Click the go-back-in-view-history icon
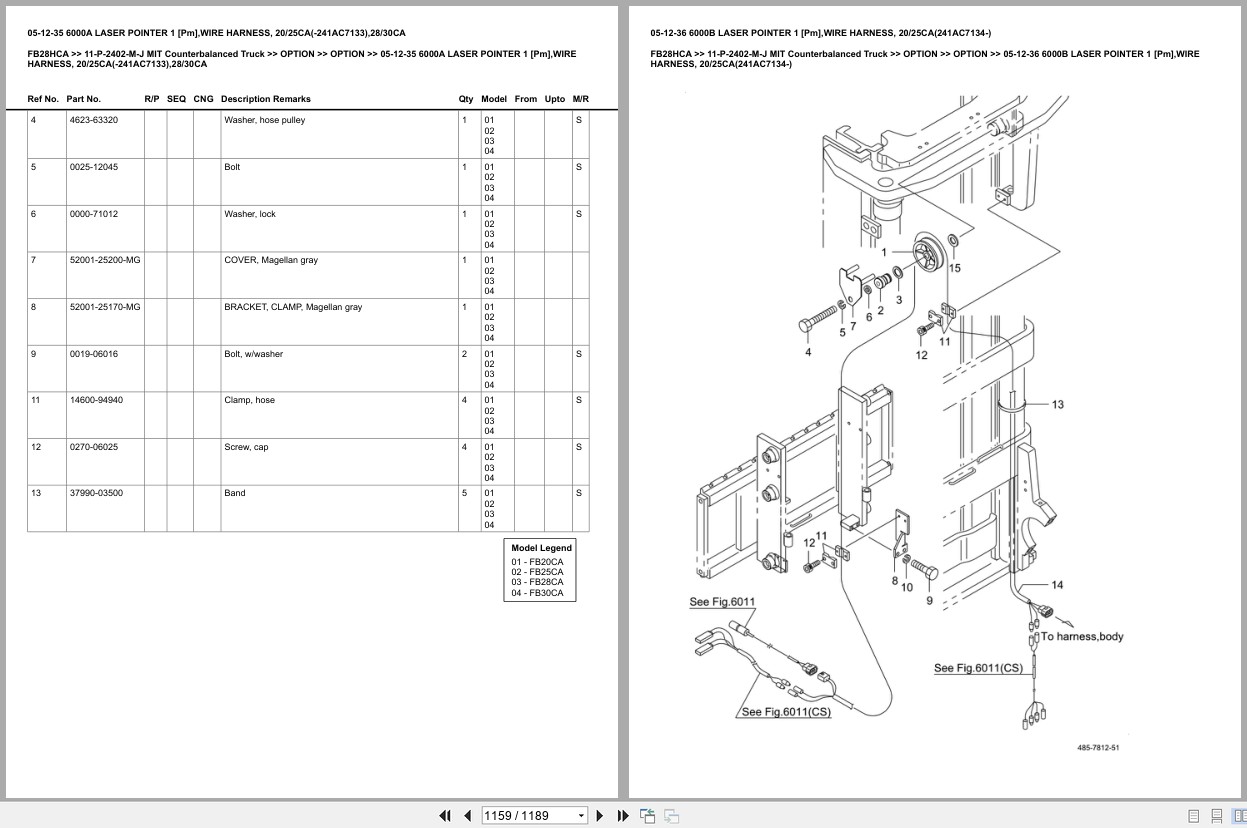 [x=647, y=816]
